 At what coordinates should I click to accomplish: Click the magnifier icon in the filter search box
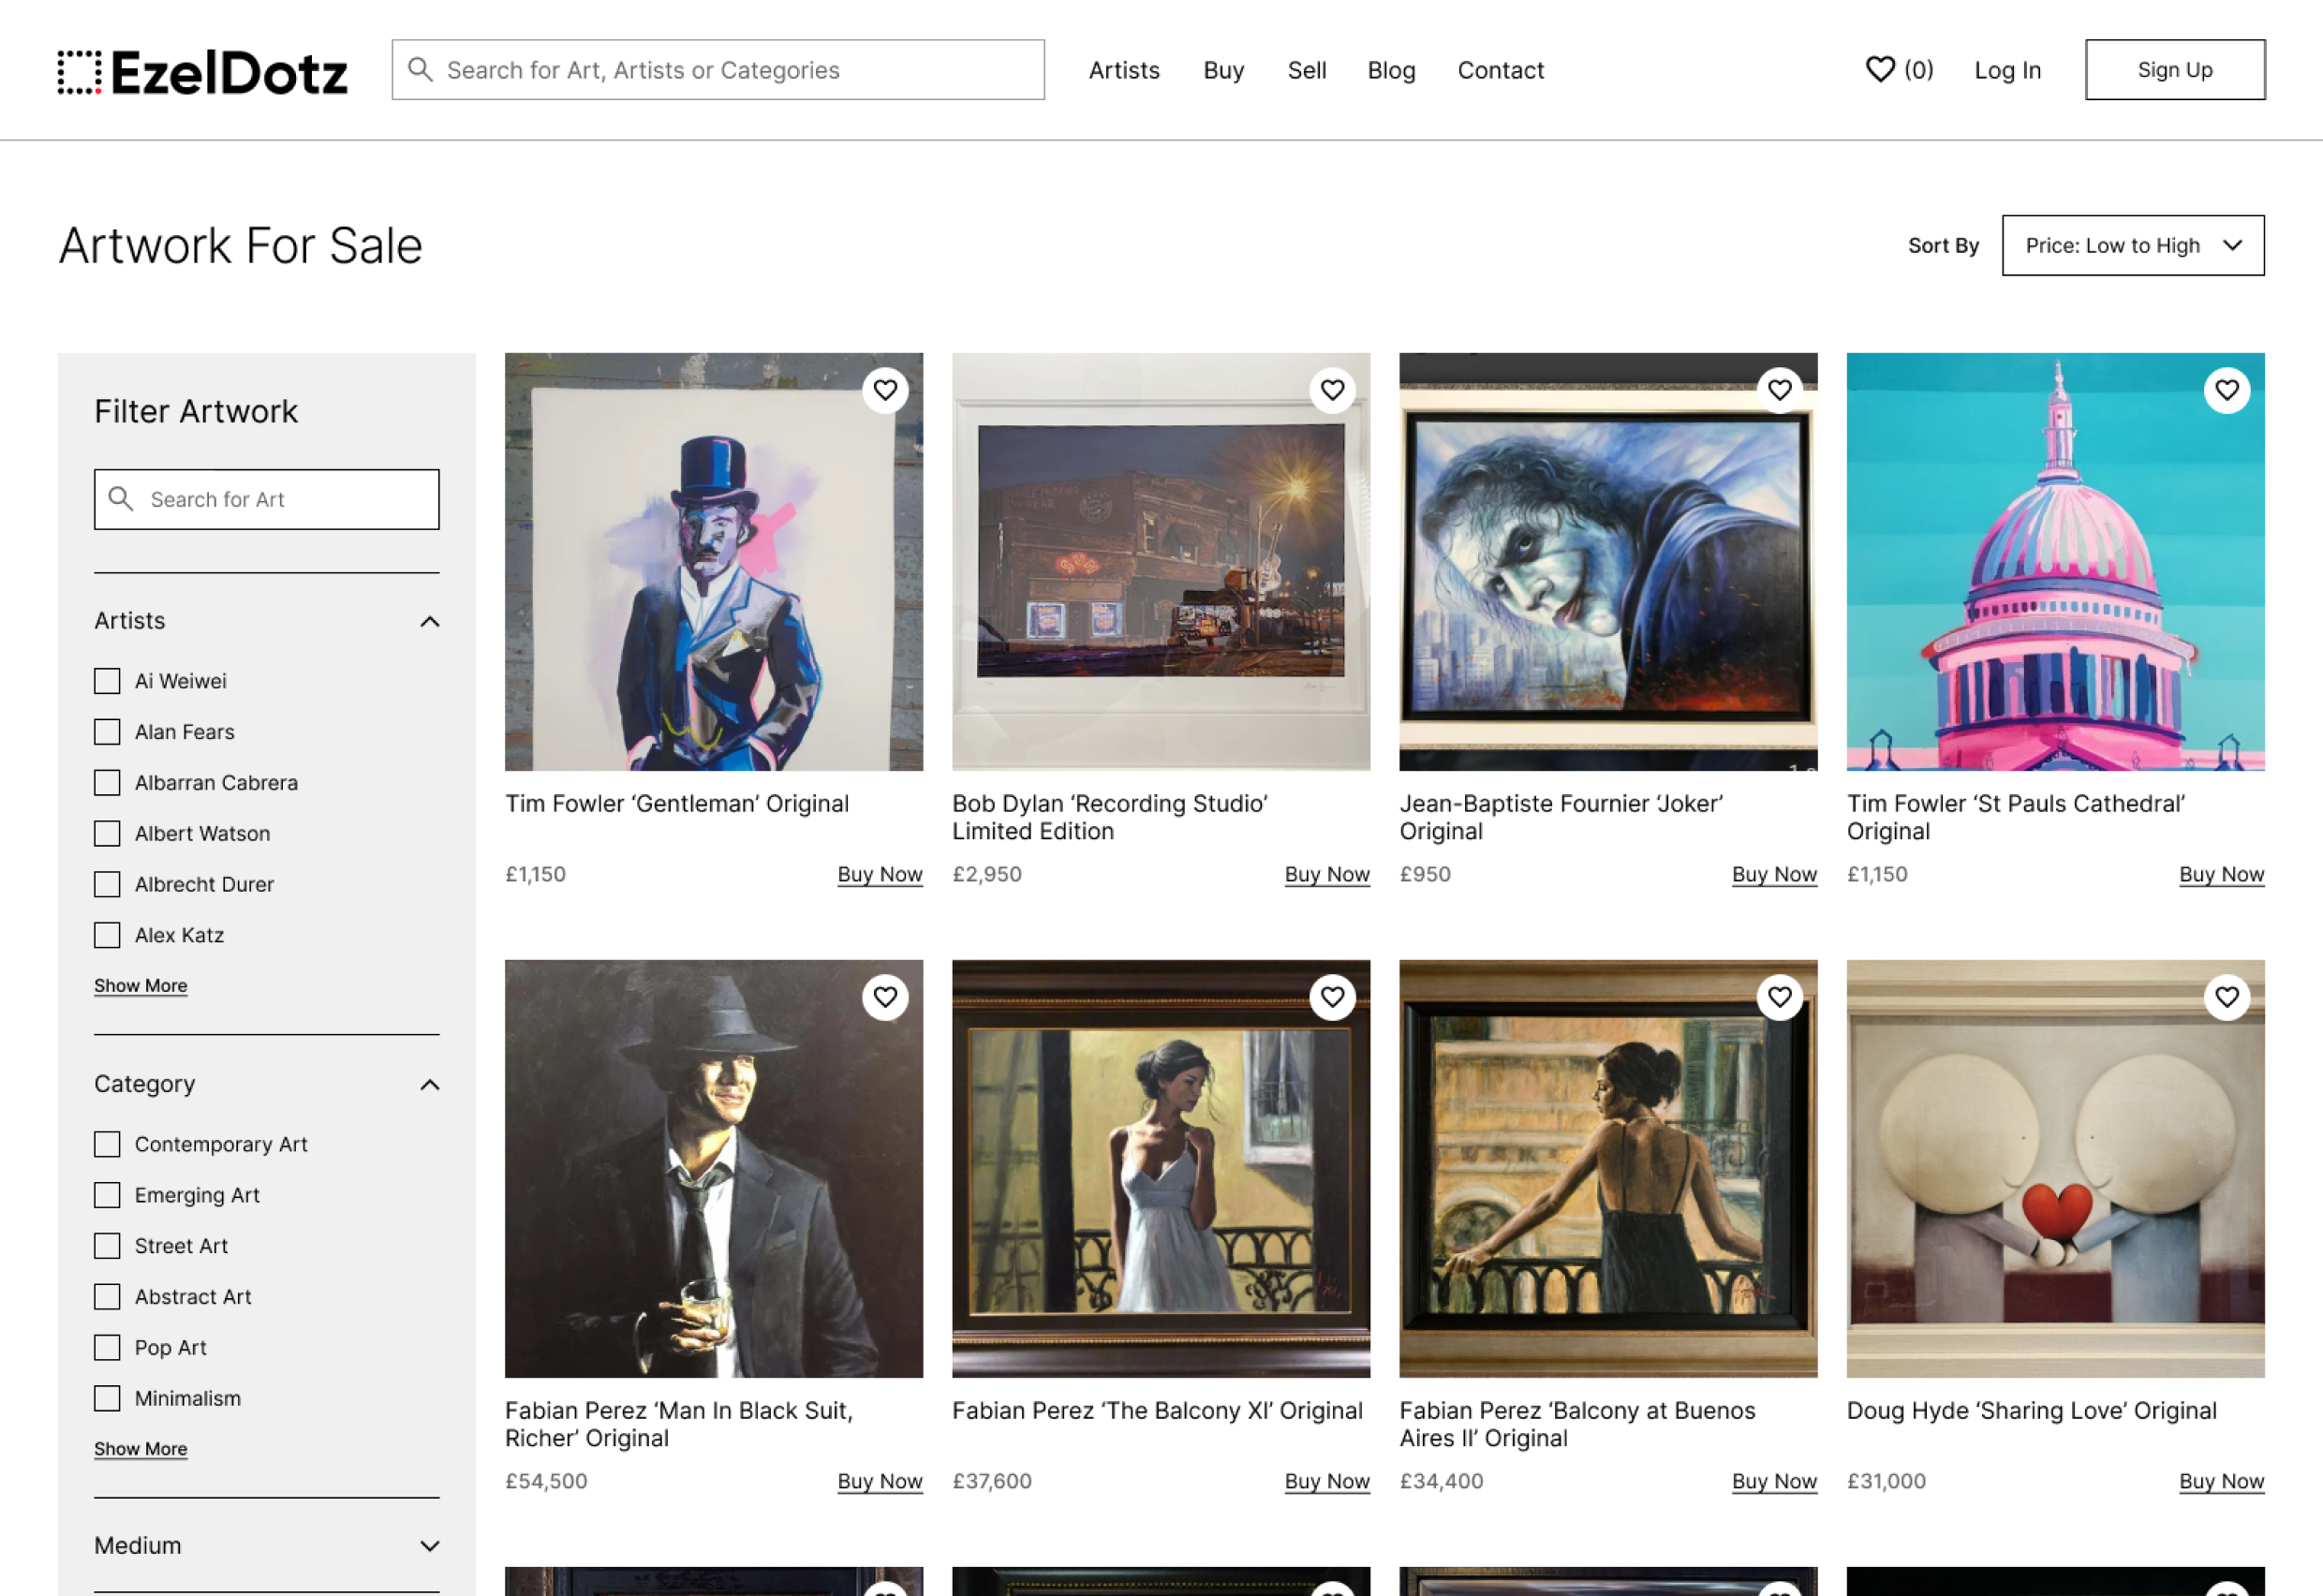pyautogui.click(x=121, y=498)
